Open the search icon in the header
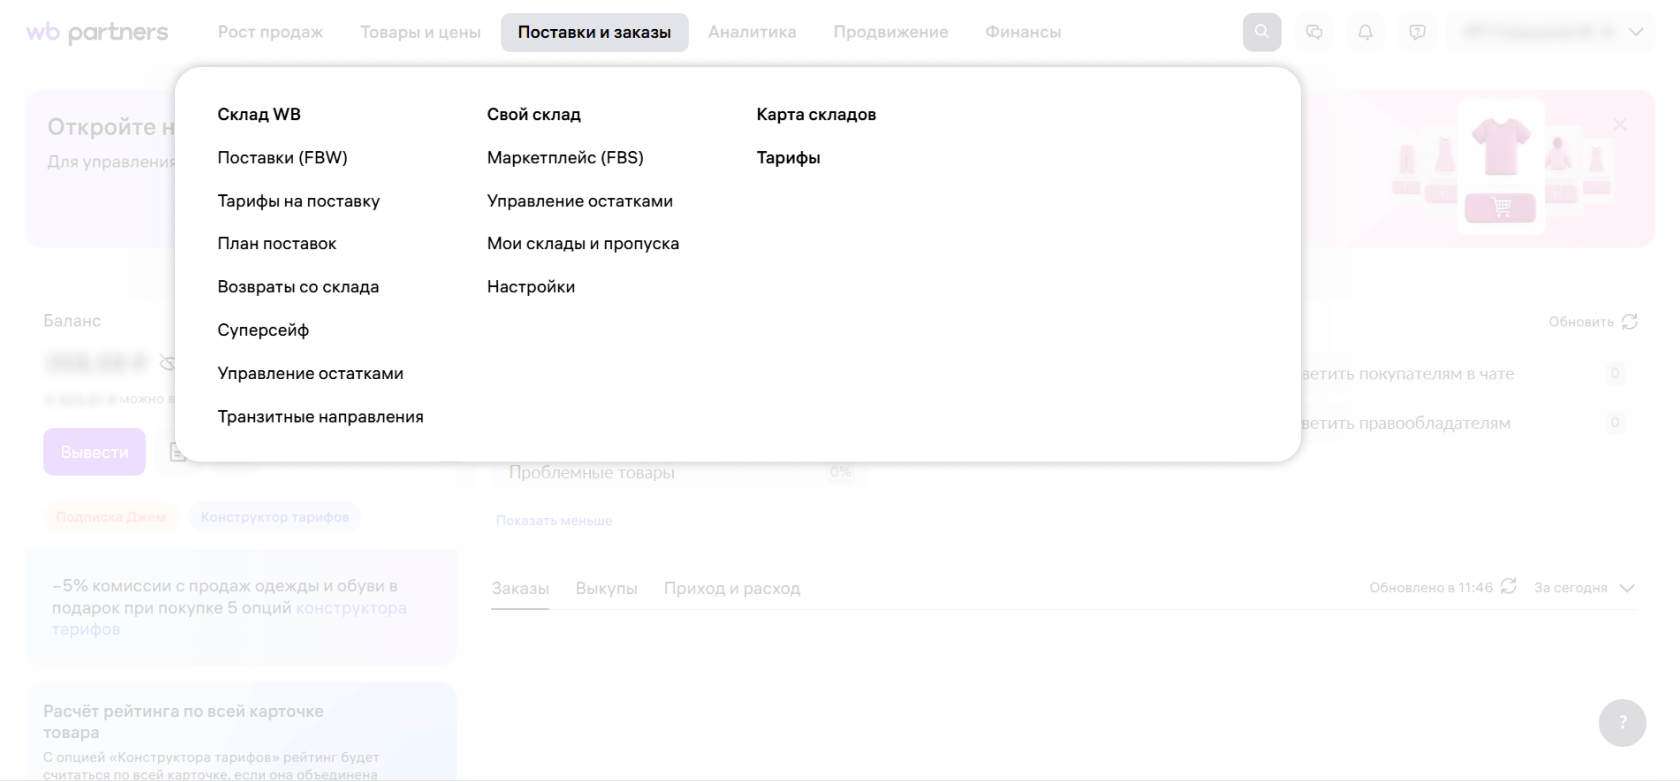The width and height of the screenshot is (1680, 782). [1262, 32]
